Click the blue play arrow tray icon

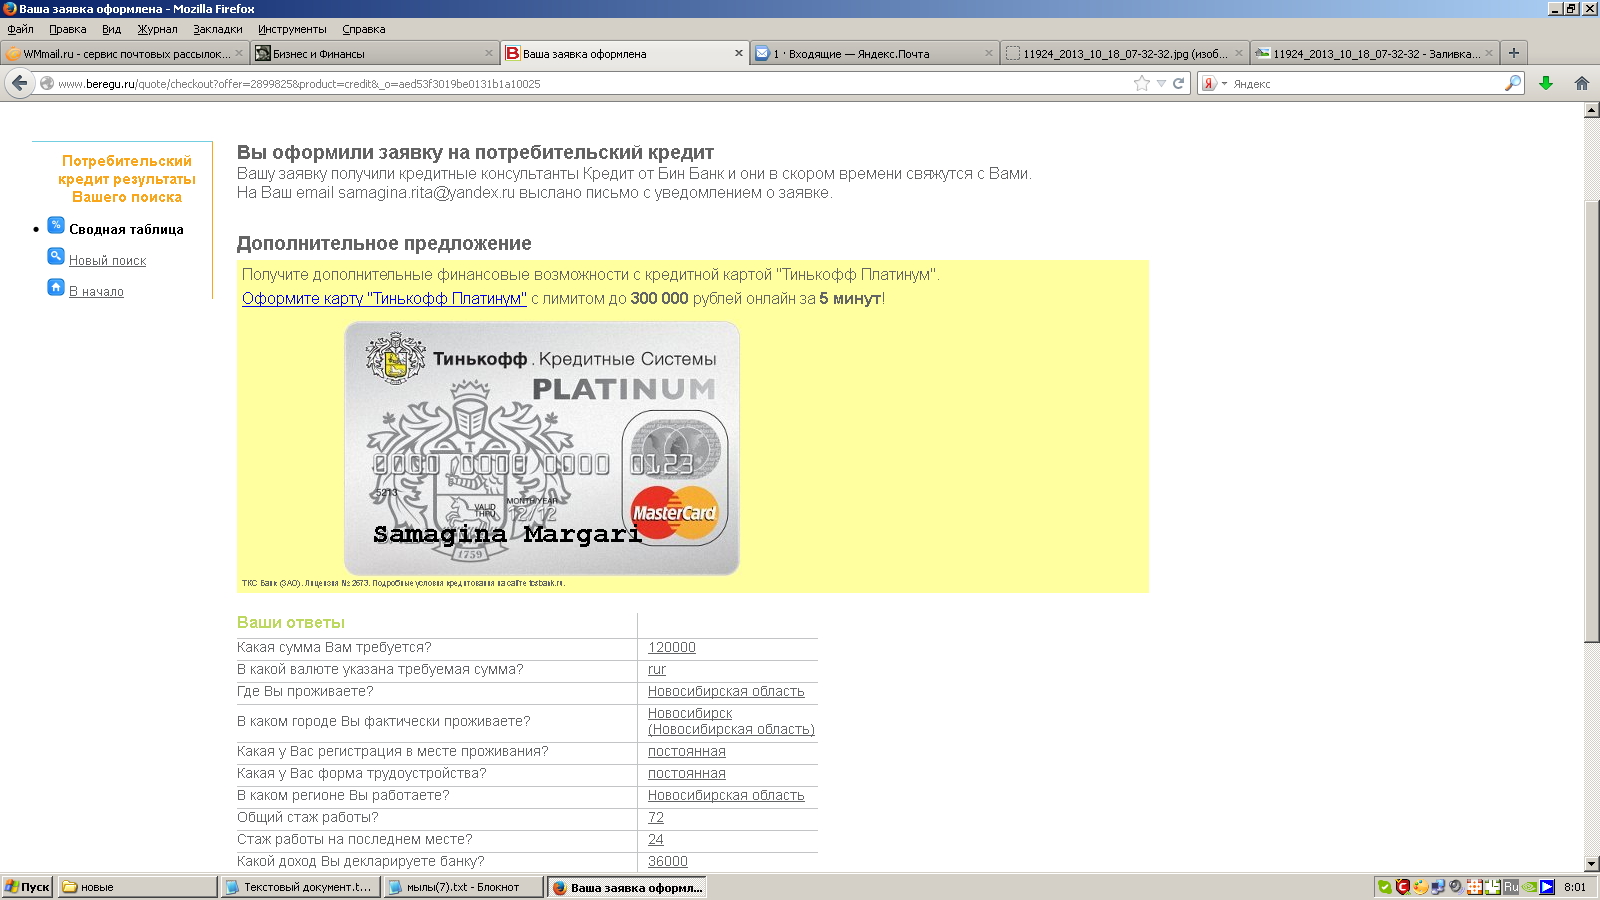[1547, 887]
